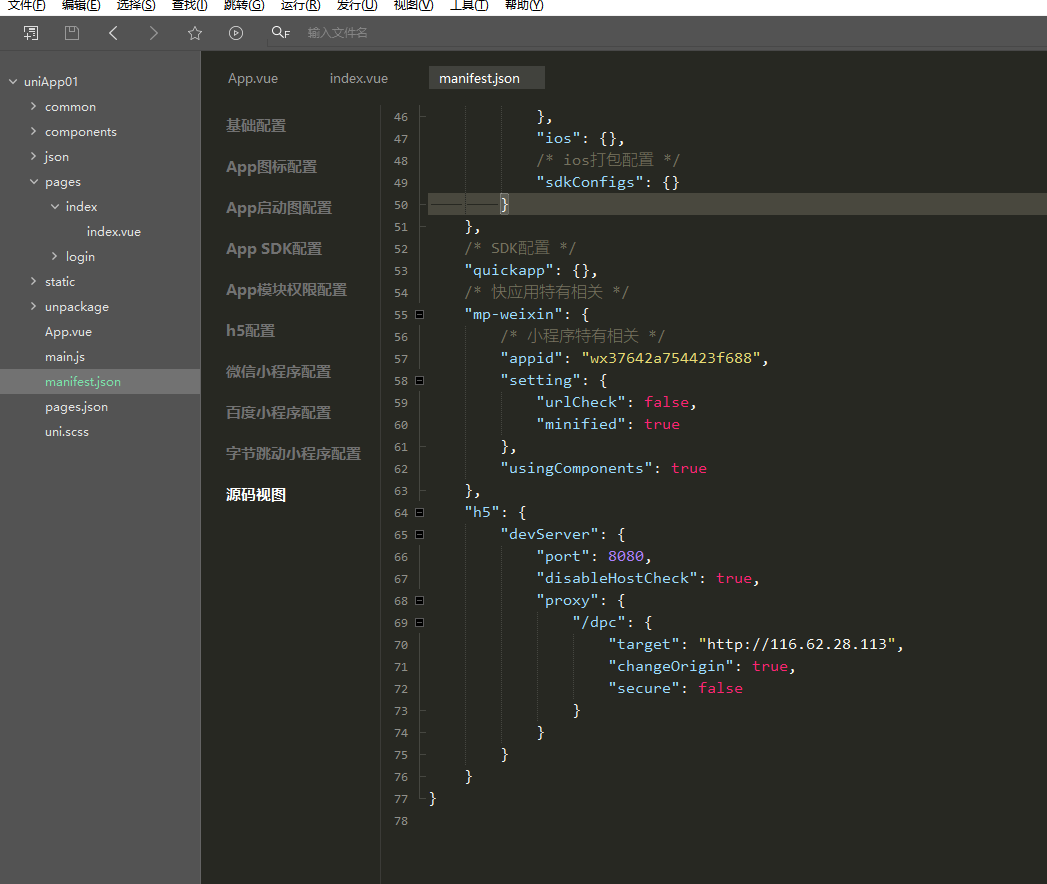Go back with the left arrow icon
The height and width of the screenshot is (884, 1047).
(113, 33)
